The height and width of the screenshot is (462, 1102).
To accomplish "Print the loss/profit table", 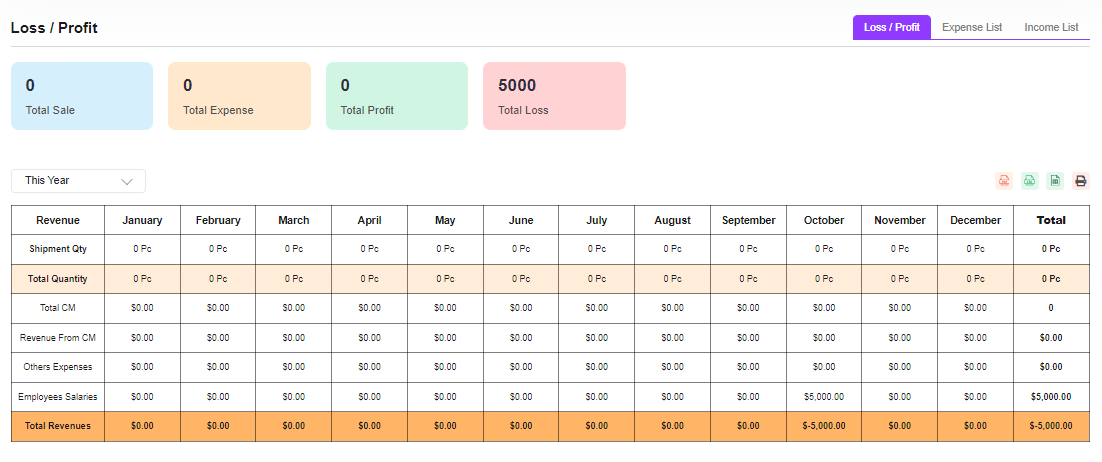I will coord(1080,181).
